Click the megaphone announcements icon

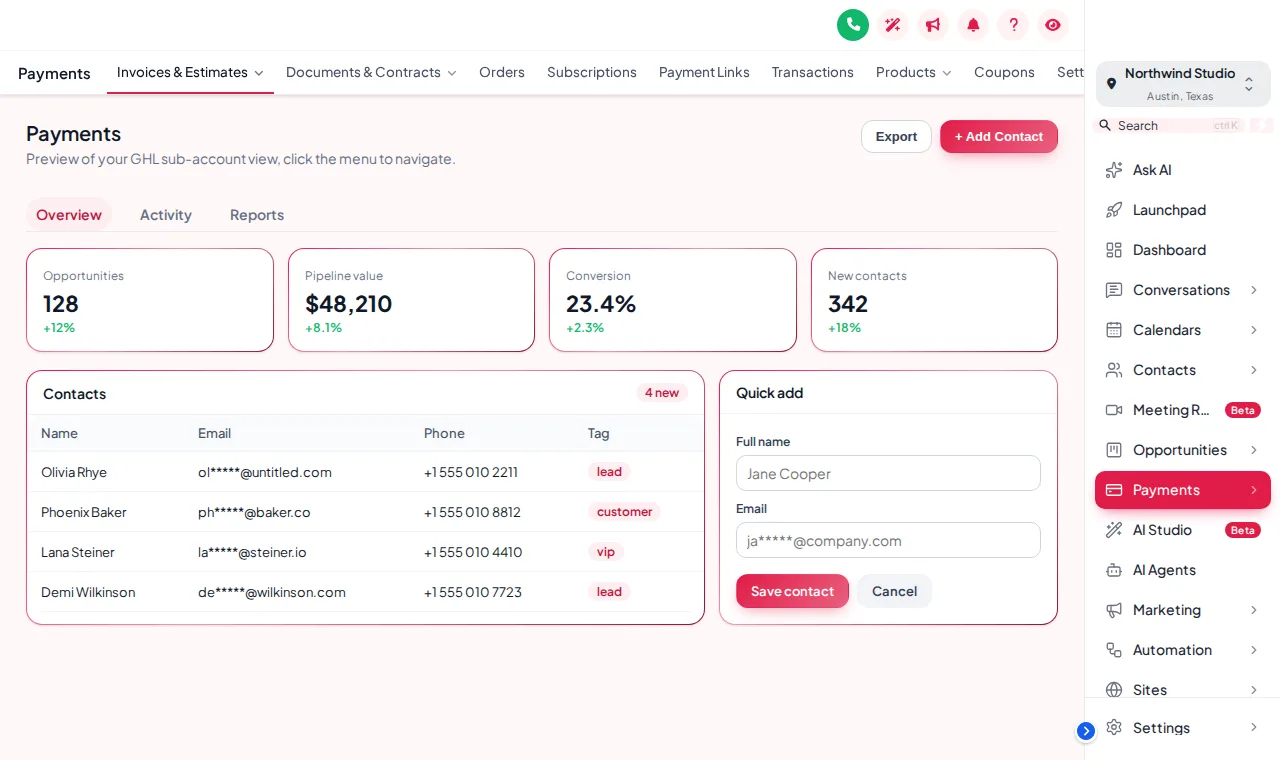(x=933, y=25)
